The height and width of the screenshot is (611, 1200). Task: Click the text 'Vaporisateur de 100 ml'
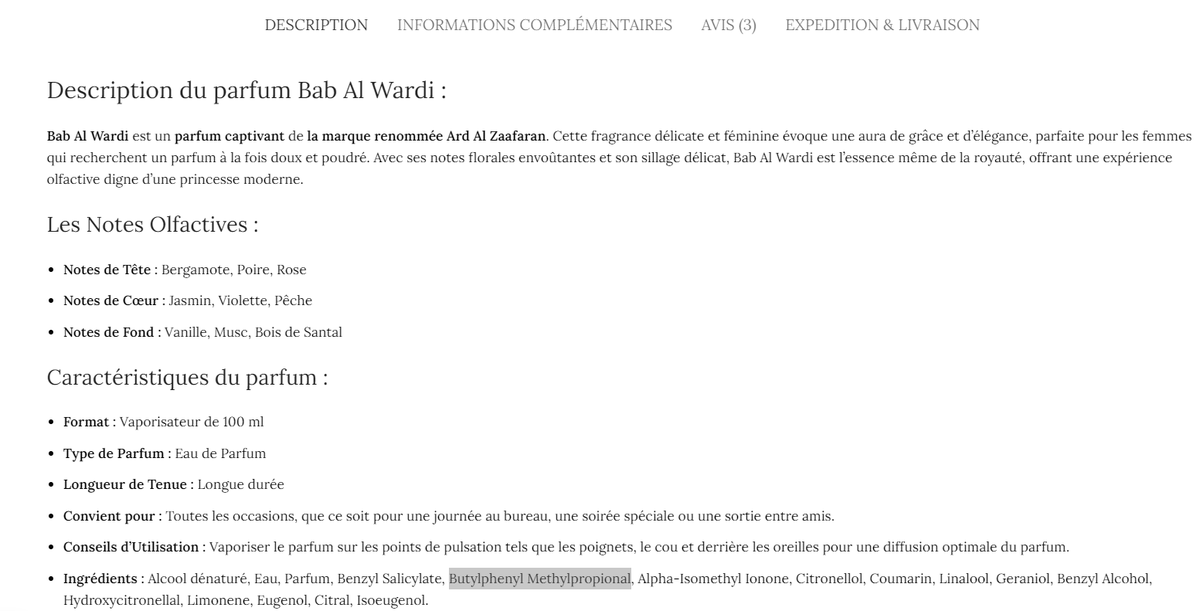(191, 422)
